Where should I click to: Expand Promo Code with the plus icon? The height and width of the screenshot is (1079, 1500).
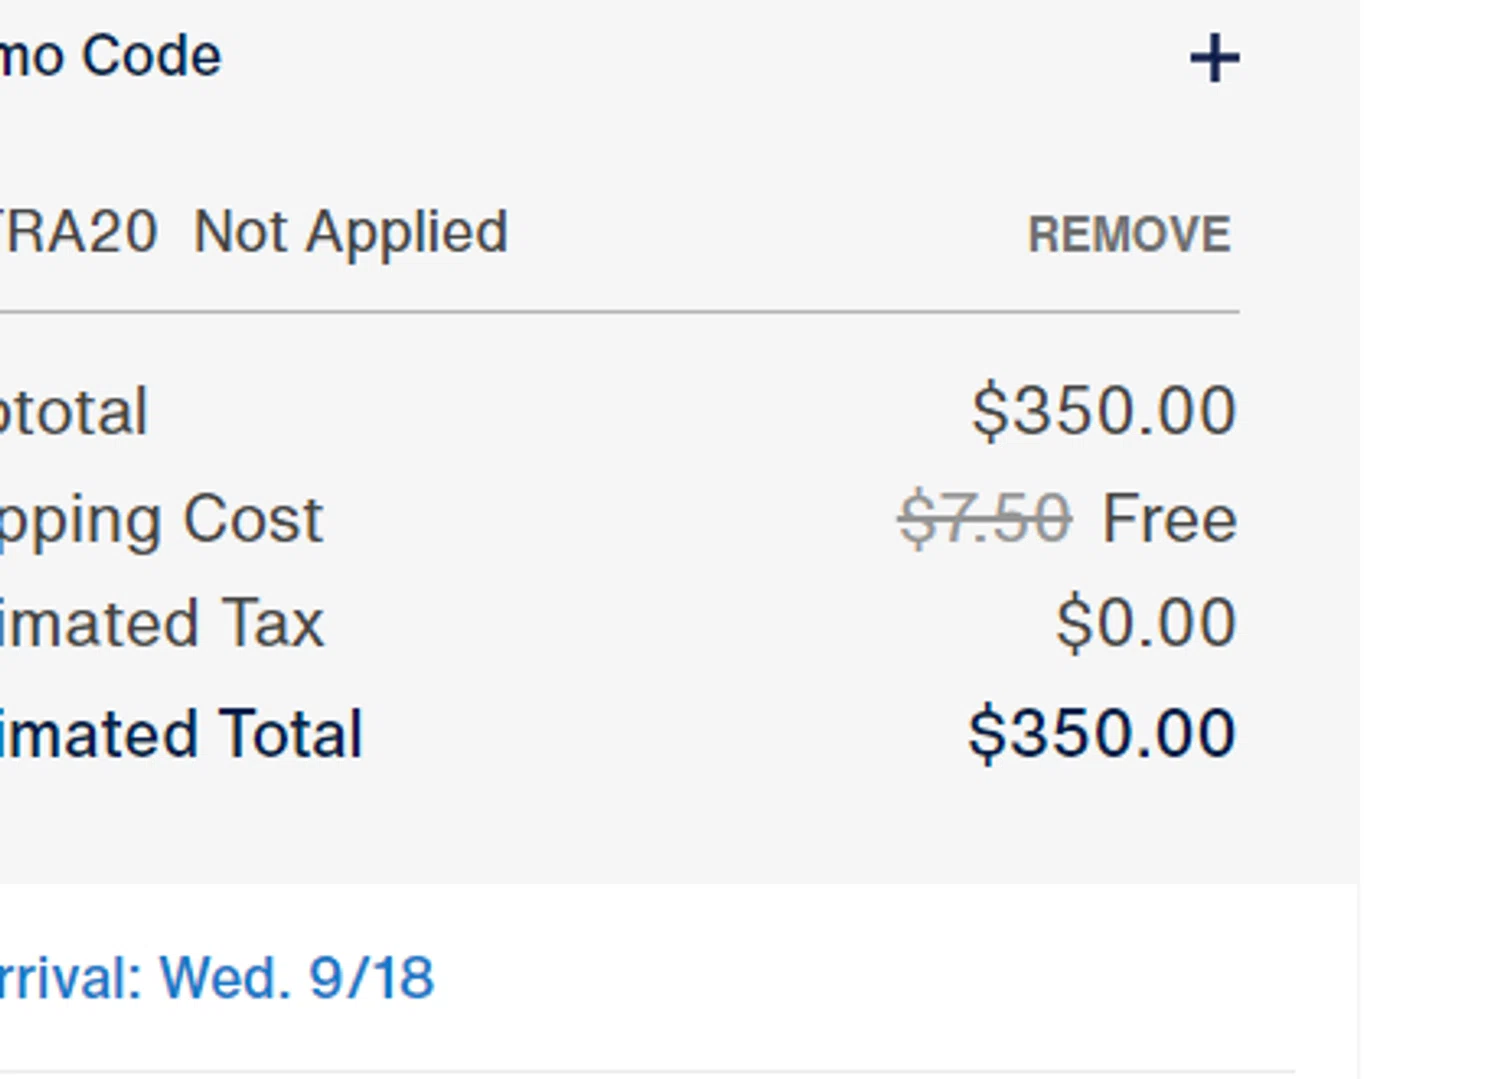coord(1214,58)
